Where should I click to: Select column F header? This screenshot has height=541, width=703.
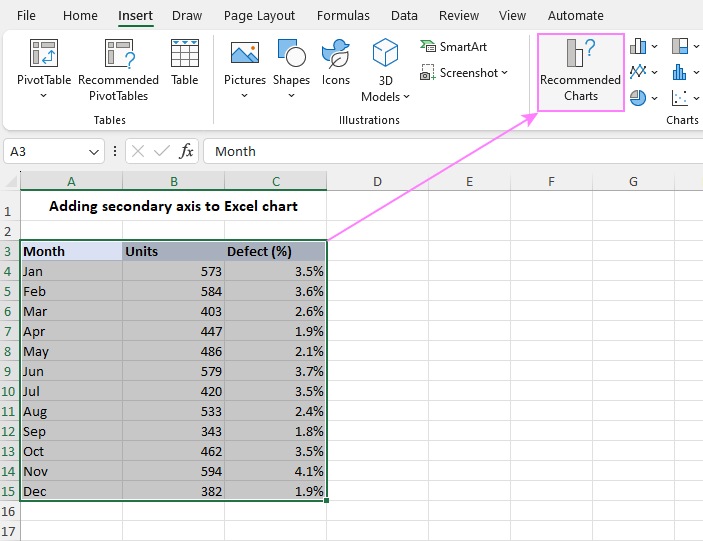point(551,181)
